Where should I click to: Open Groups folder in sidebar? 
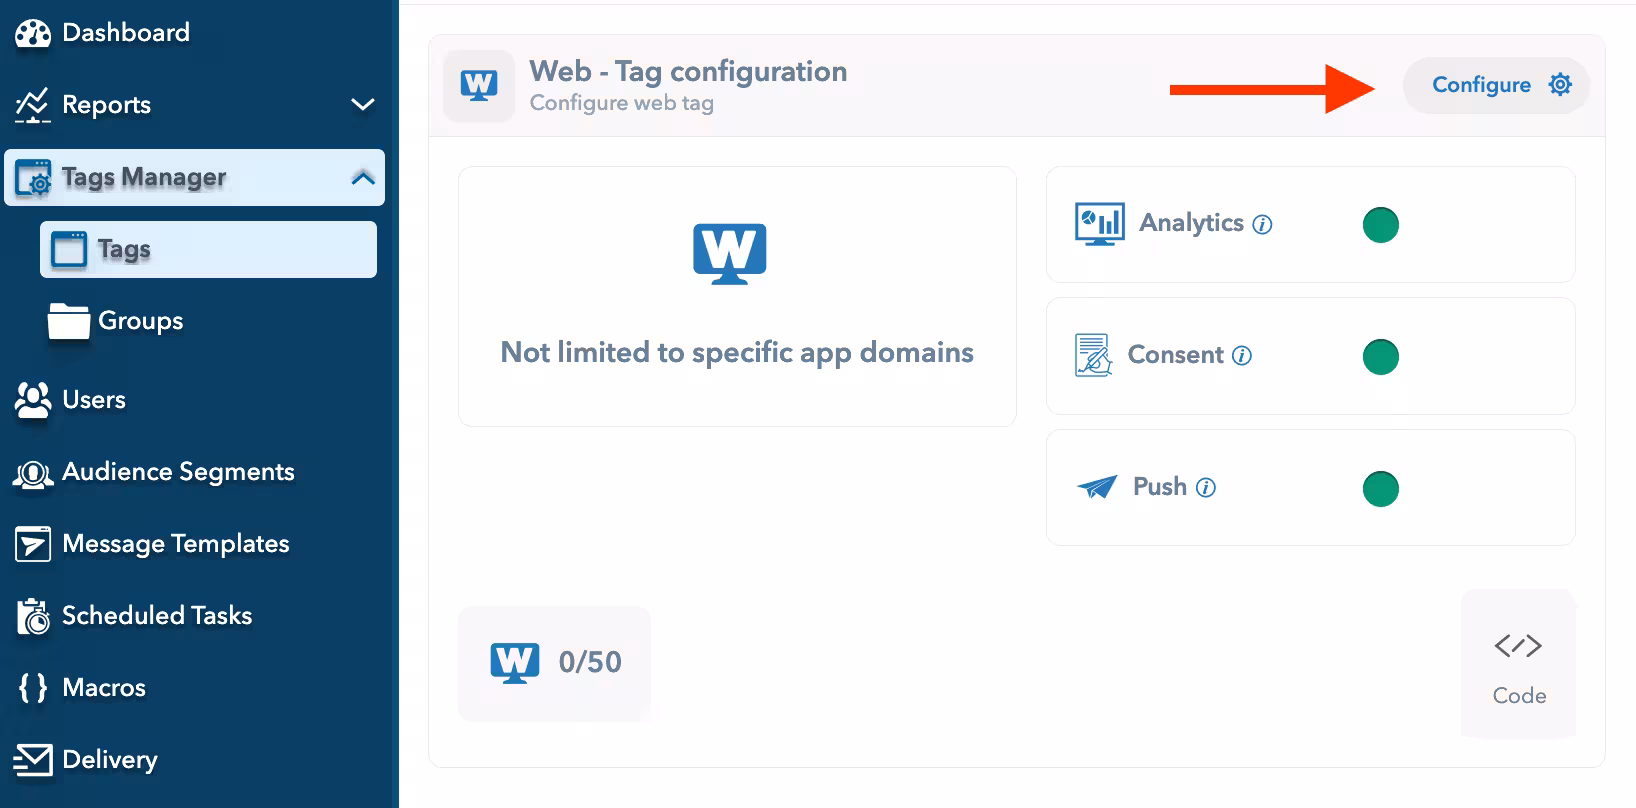coord(140,321)
